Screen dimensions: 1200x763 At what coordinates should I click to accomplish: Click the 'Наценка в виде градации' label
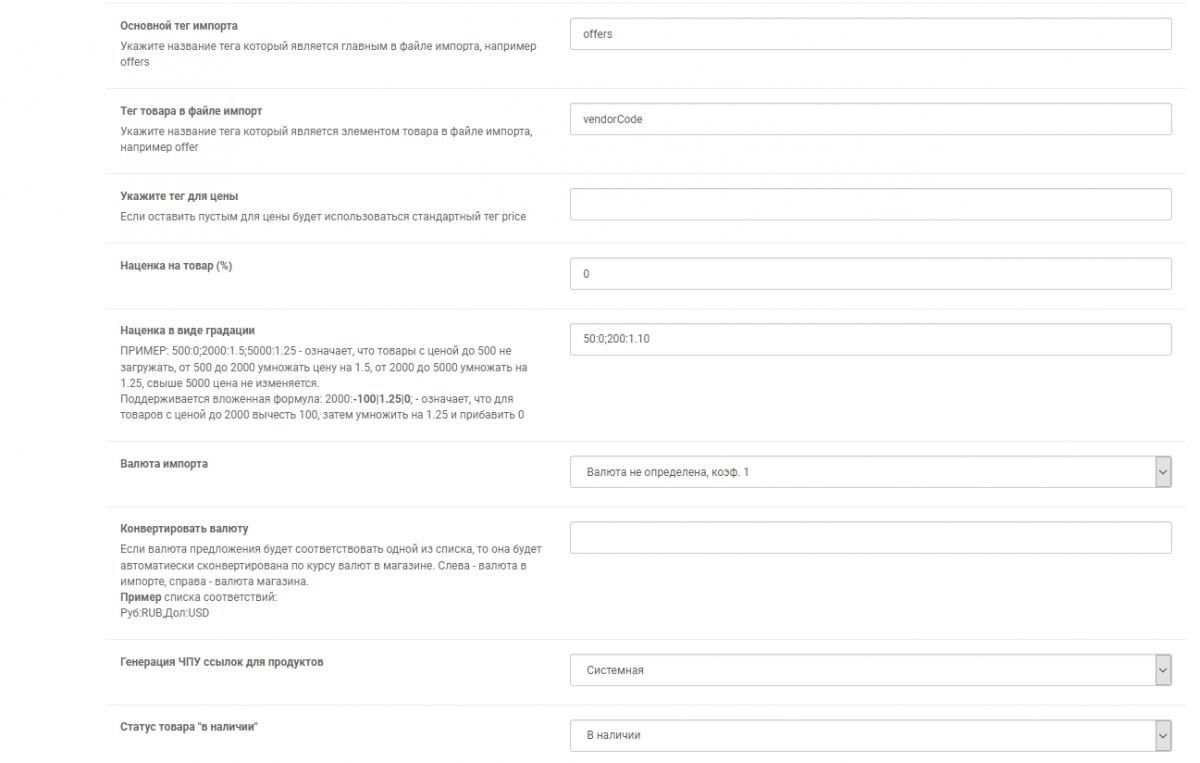[x=188, y=330]
